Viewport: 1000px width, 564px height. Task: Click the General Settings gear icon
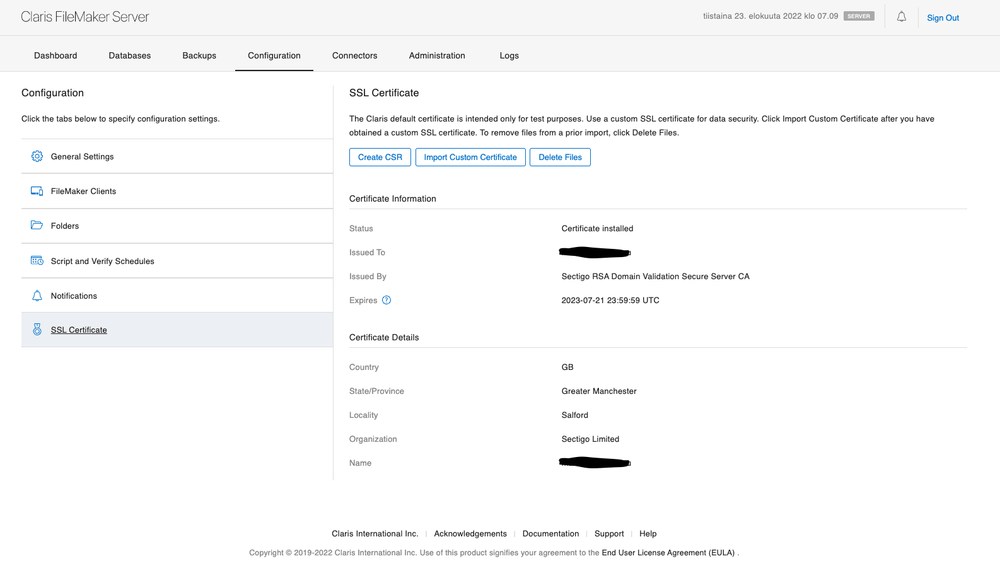coord(37,156)
